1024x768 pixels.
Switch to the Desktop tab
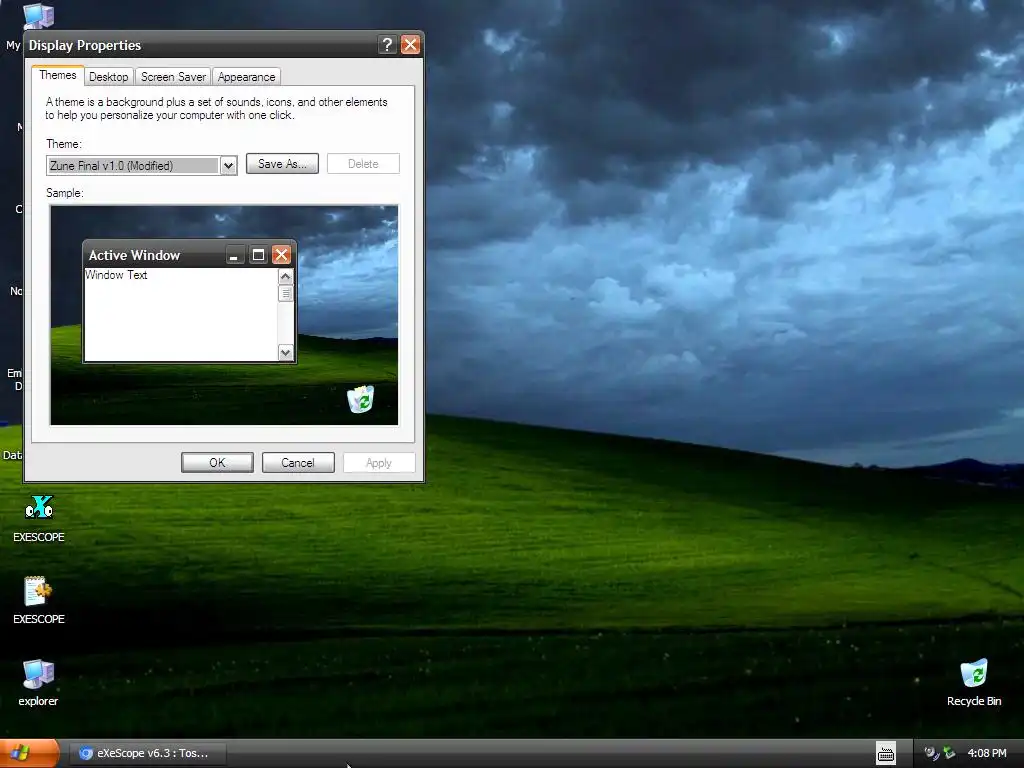click(x=108, y=77)
